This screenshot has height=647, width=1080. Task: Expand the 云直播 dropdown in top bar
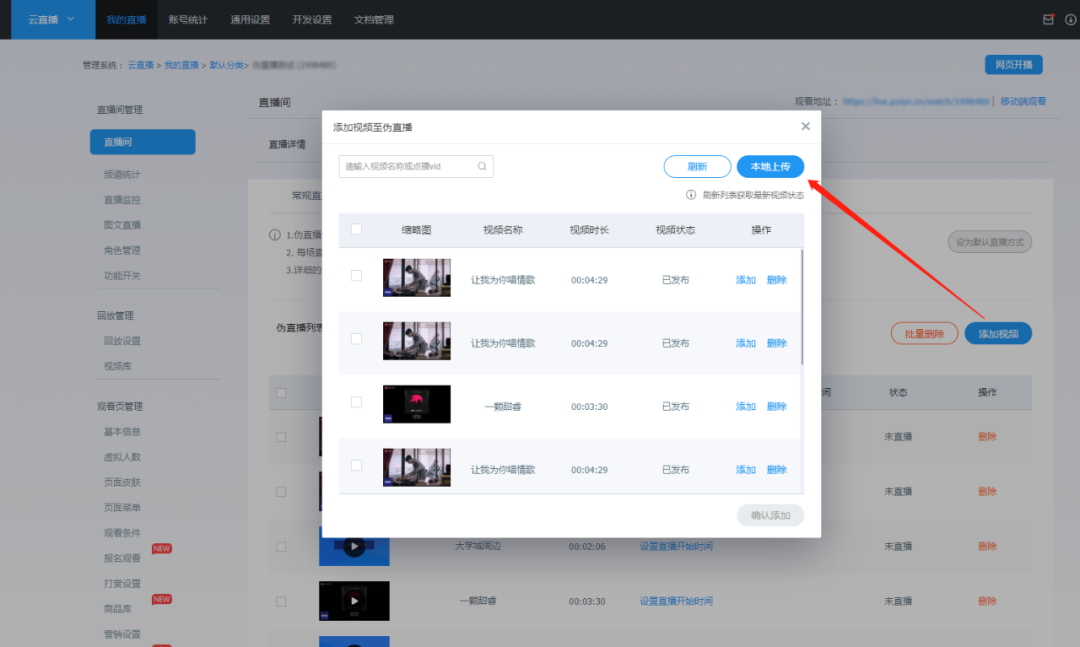point(70,19)
